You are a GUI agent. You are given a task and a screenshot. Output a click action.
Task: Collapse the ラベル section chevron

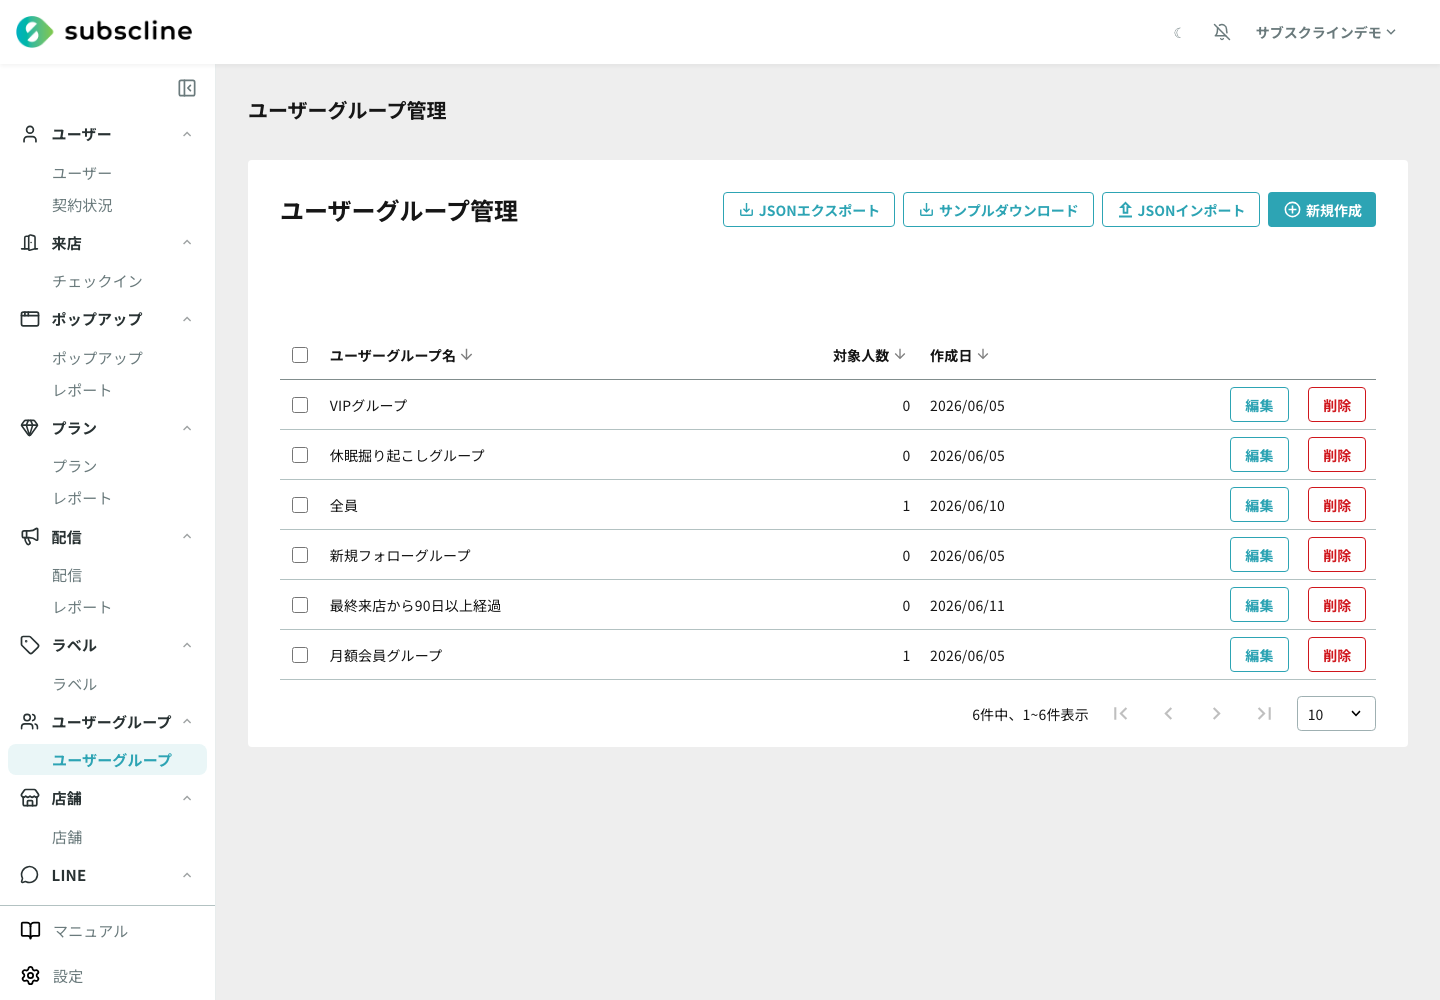click(187, 645)
